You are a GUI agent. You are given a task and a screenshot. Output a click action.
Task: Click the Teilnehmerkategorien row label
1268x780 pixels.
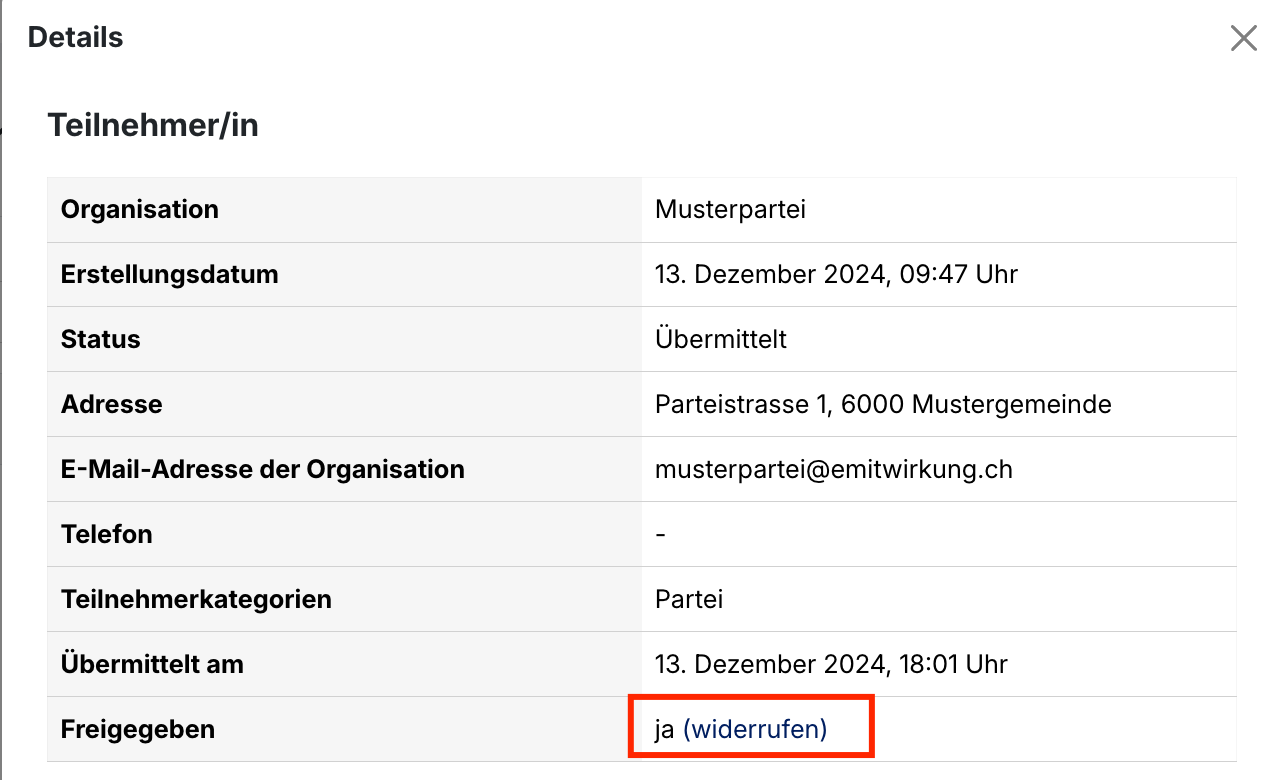point(196,599)
